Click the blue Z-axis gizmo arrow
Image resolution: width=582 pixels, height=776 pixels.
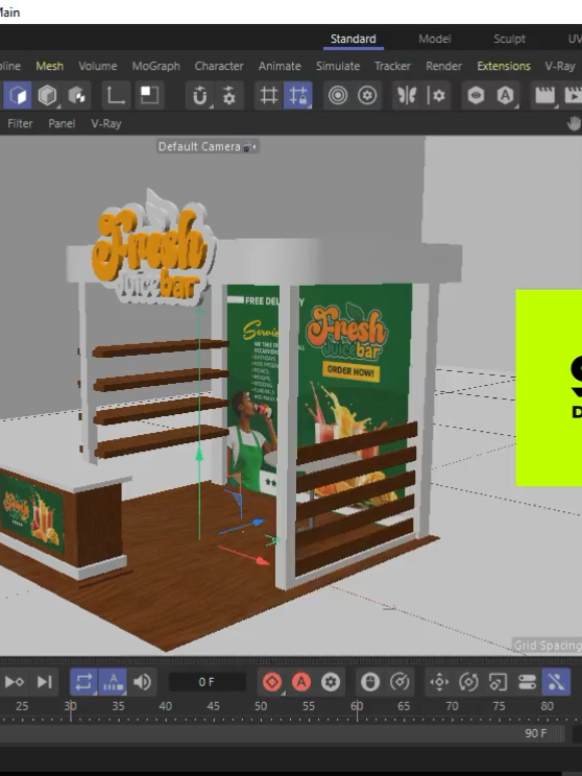[x=258, y=522]
